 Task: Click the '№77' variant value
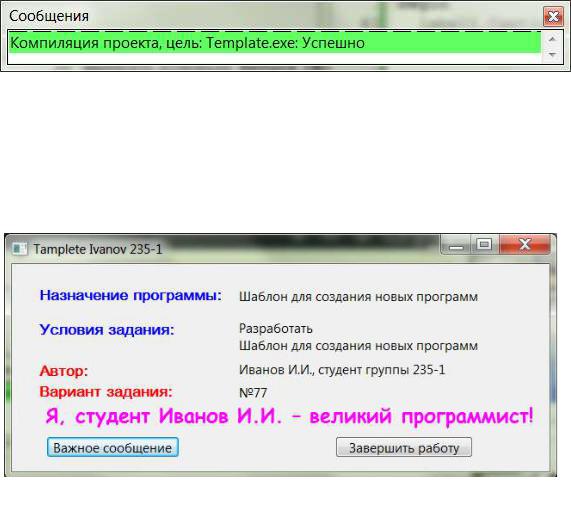(x=253, y=393)
